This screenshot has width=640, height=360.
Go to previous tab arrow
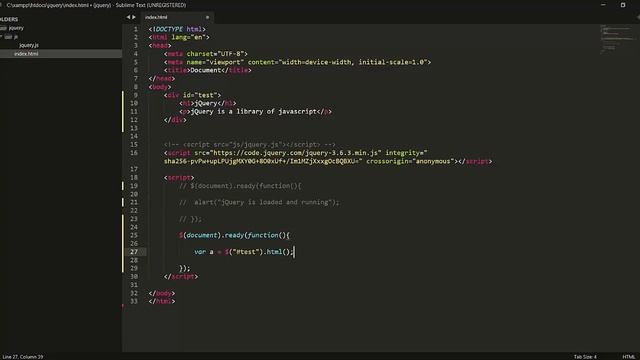128,17
